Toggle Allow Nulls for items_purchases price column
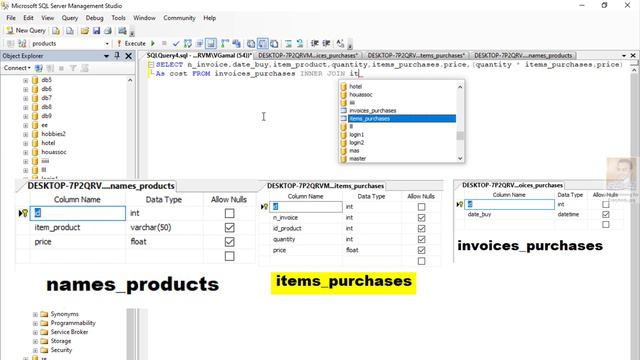 (x=421, y=250)
